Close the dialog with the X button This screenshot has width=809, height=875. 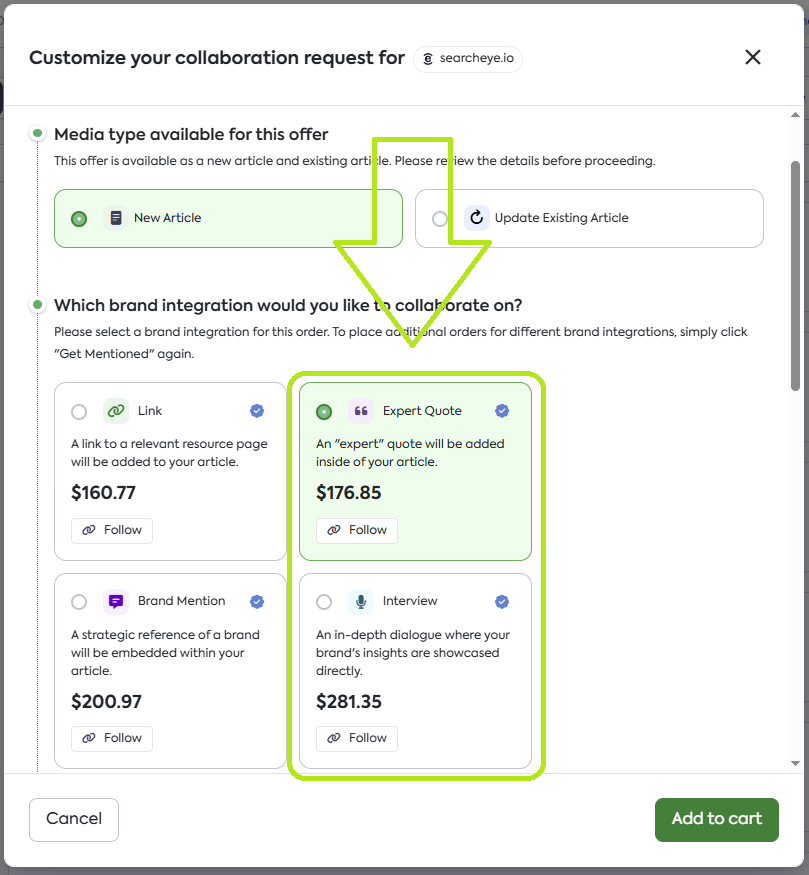point(753,57)
